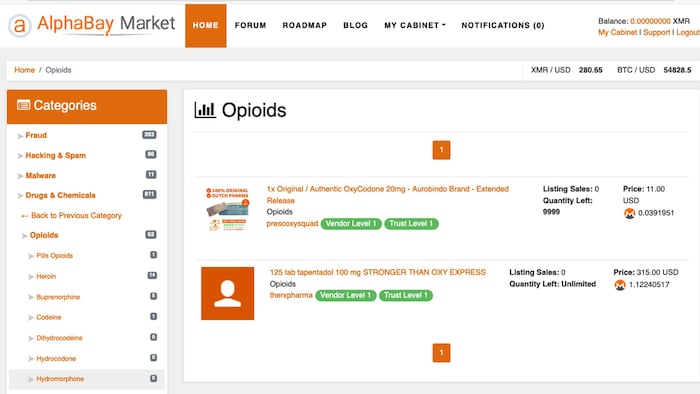The width and height of the screenshot is (700, 394).
Task: Open the STRONGER THAN OXY EXPRESS listing title
Action: point(378,272)
